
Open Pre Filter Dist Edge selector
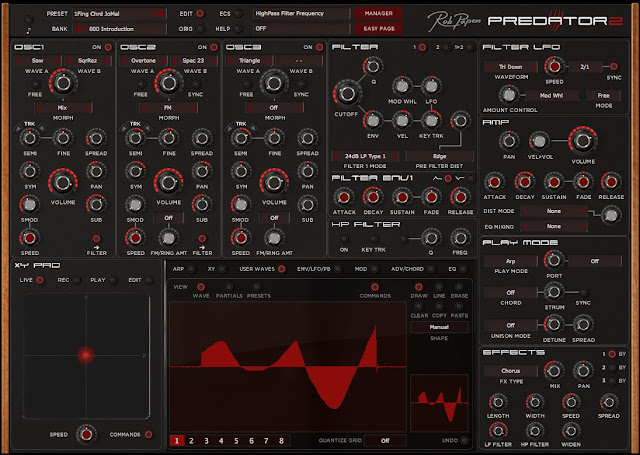tap(440, 156)
